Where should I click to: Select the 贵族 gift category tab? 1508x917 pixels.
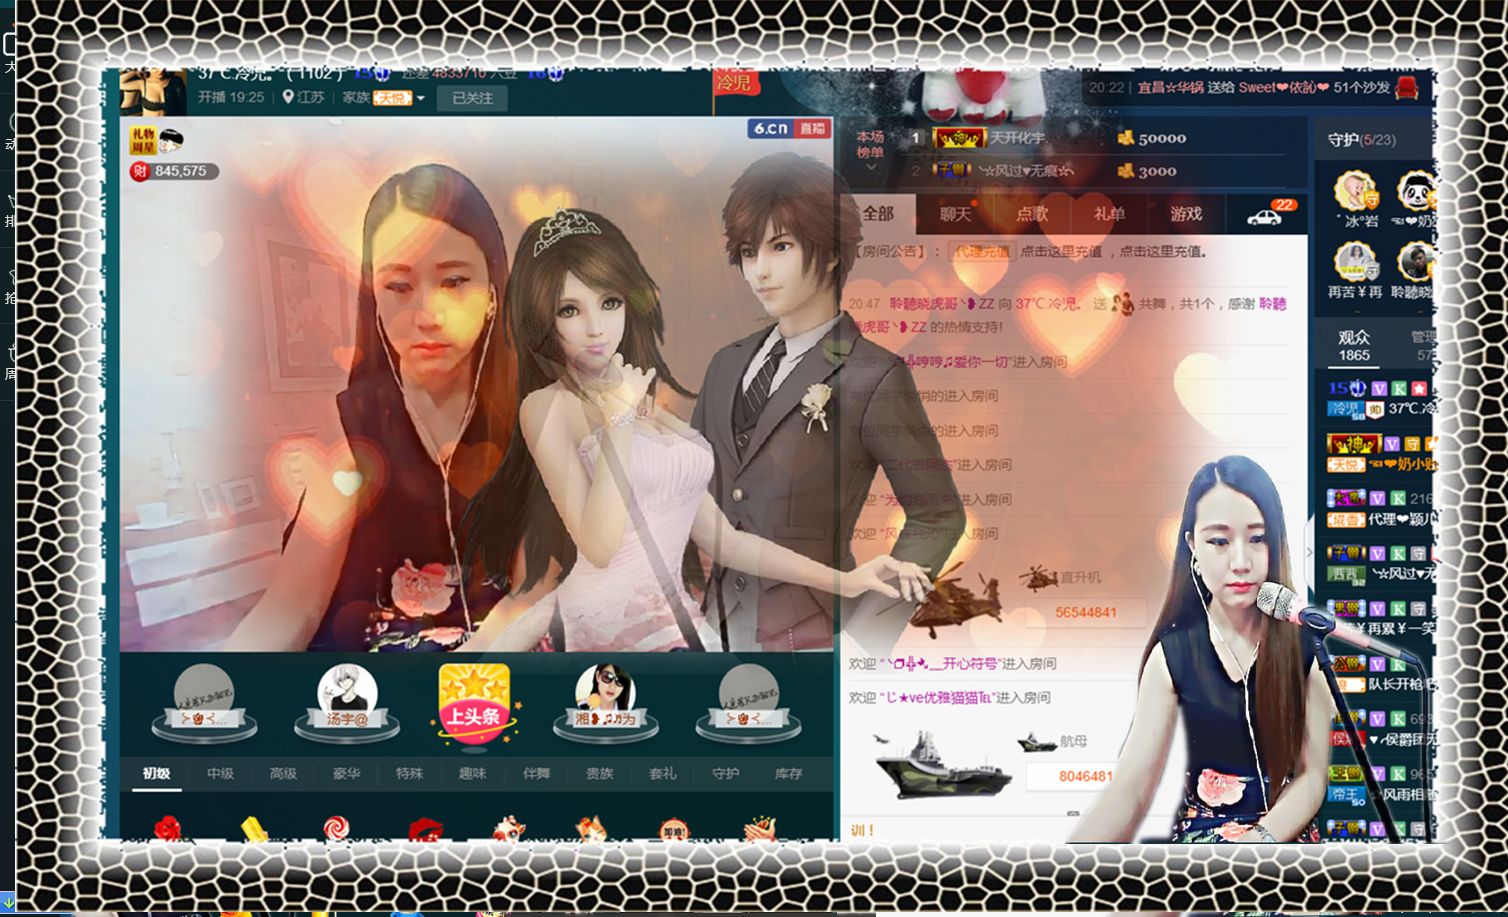pyautogui.click(x=599, y=773)
